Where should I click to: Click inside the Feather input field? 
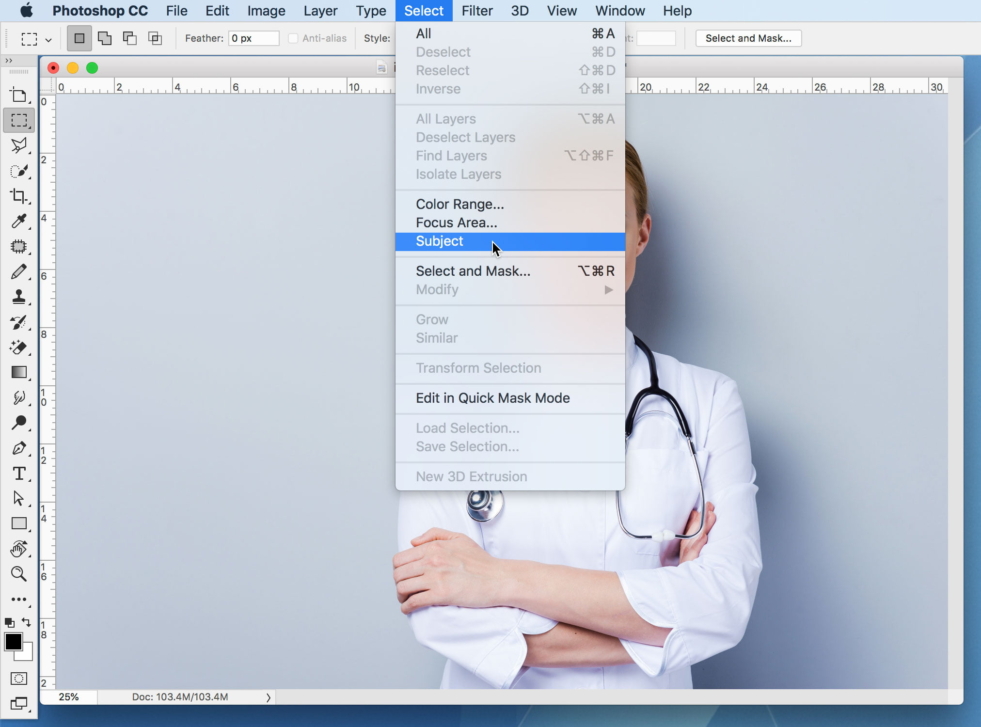[x=253, y=37]
